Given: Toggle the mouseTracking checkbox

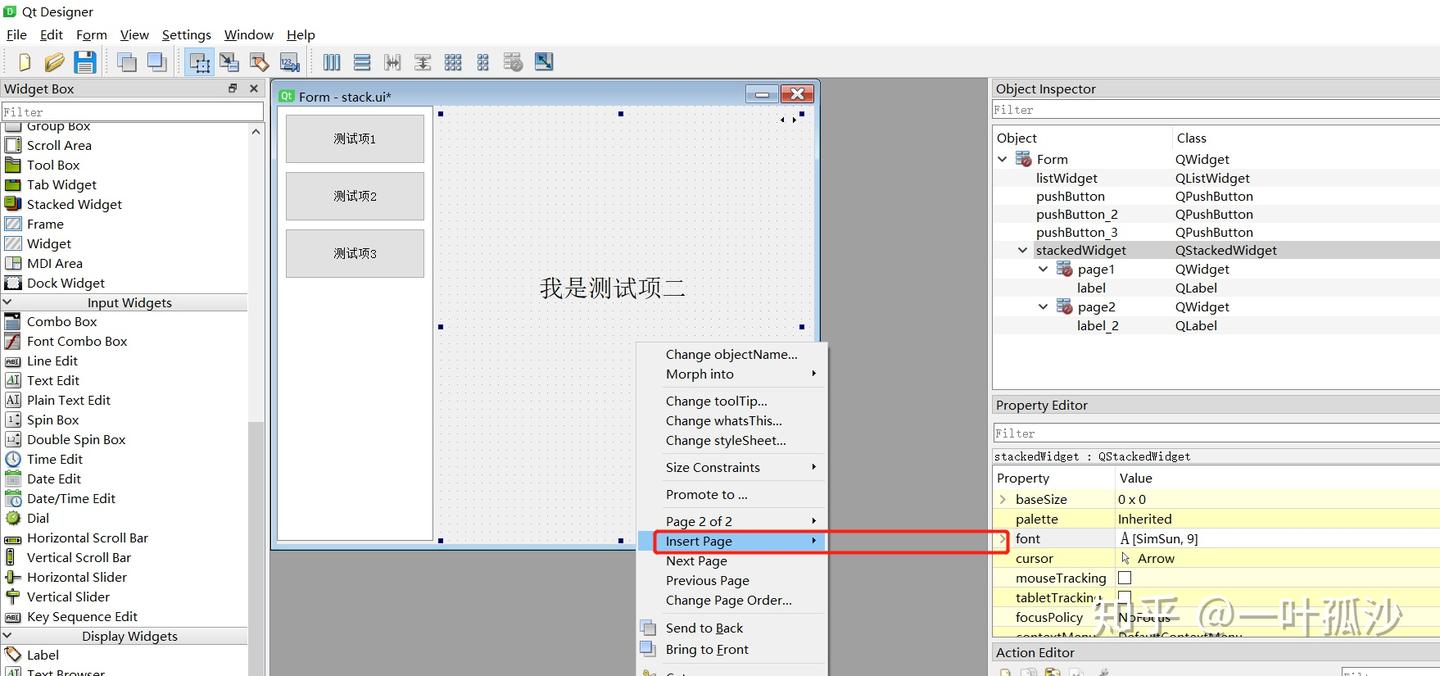Looking at the screenshot, I should [x=1124, y=578].
